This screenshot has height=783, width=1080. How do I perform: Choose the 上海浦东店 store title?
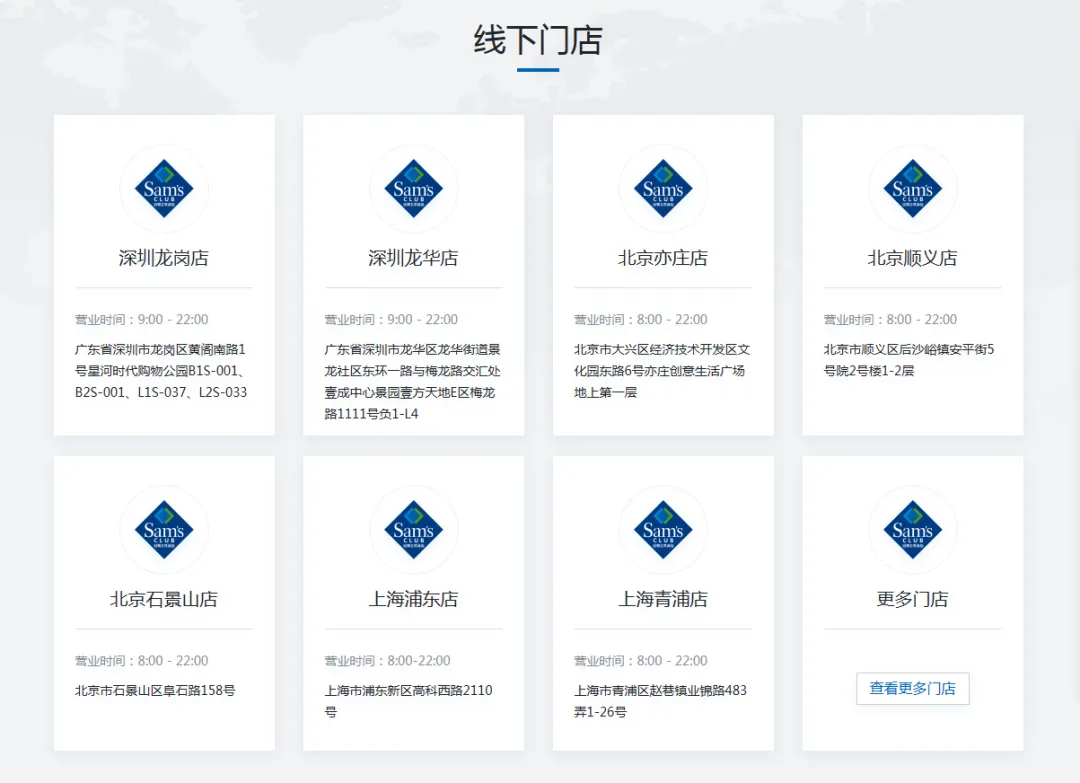click(x=413, y=599)
